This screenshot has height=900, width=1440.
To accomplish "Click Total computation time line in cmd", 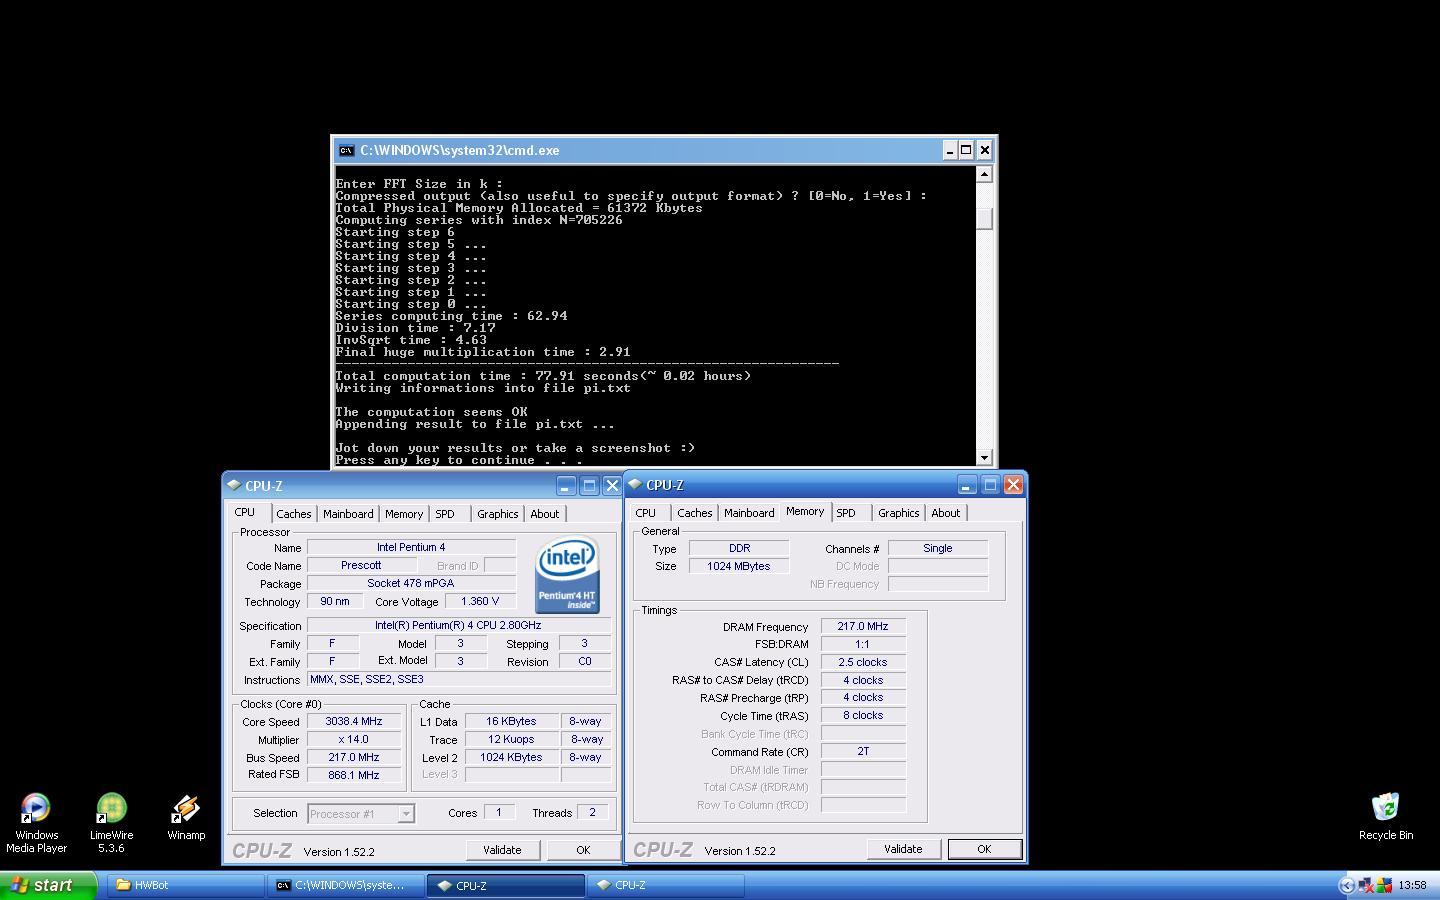I will pyautogui.click(x=543, y=376).
